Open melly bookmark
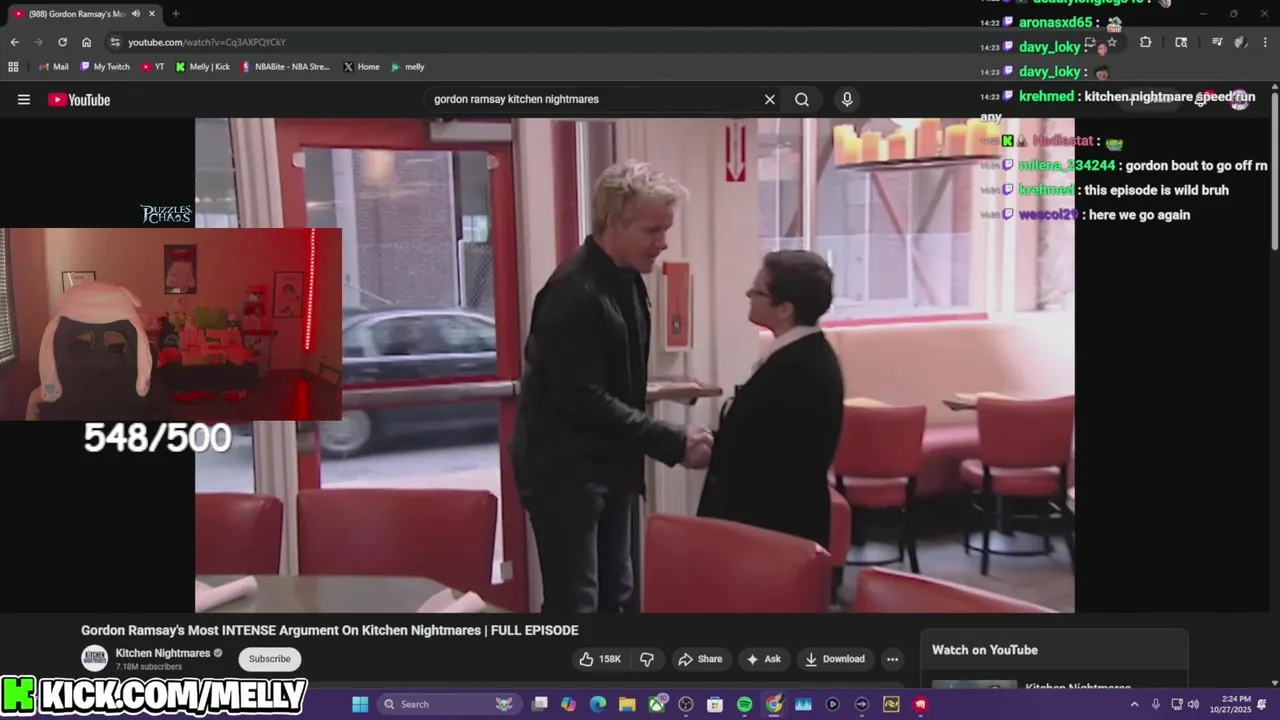 pyautogui.click(x=408, y=67)
